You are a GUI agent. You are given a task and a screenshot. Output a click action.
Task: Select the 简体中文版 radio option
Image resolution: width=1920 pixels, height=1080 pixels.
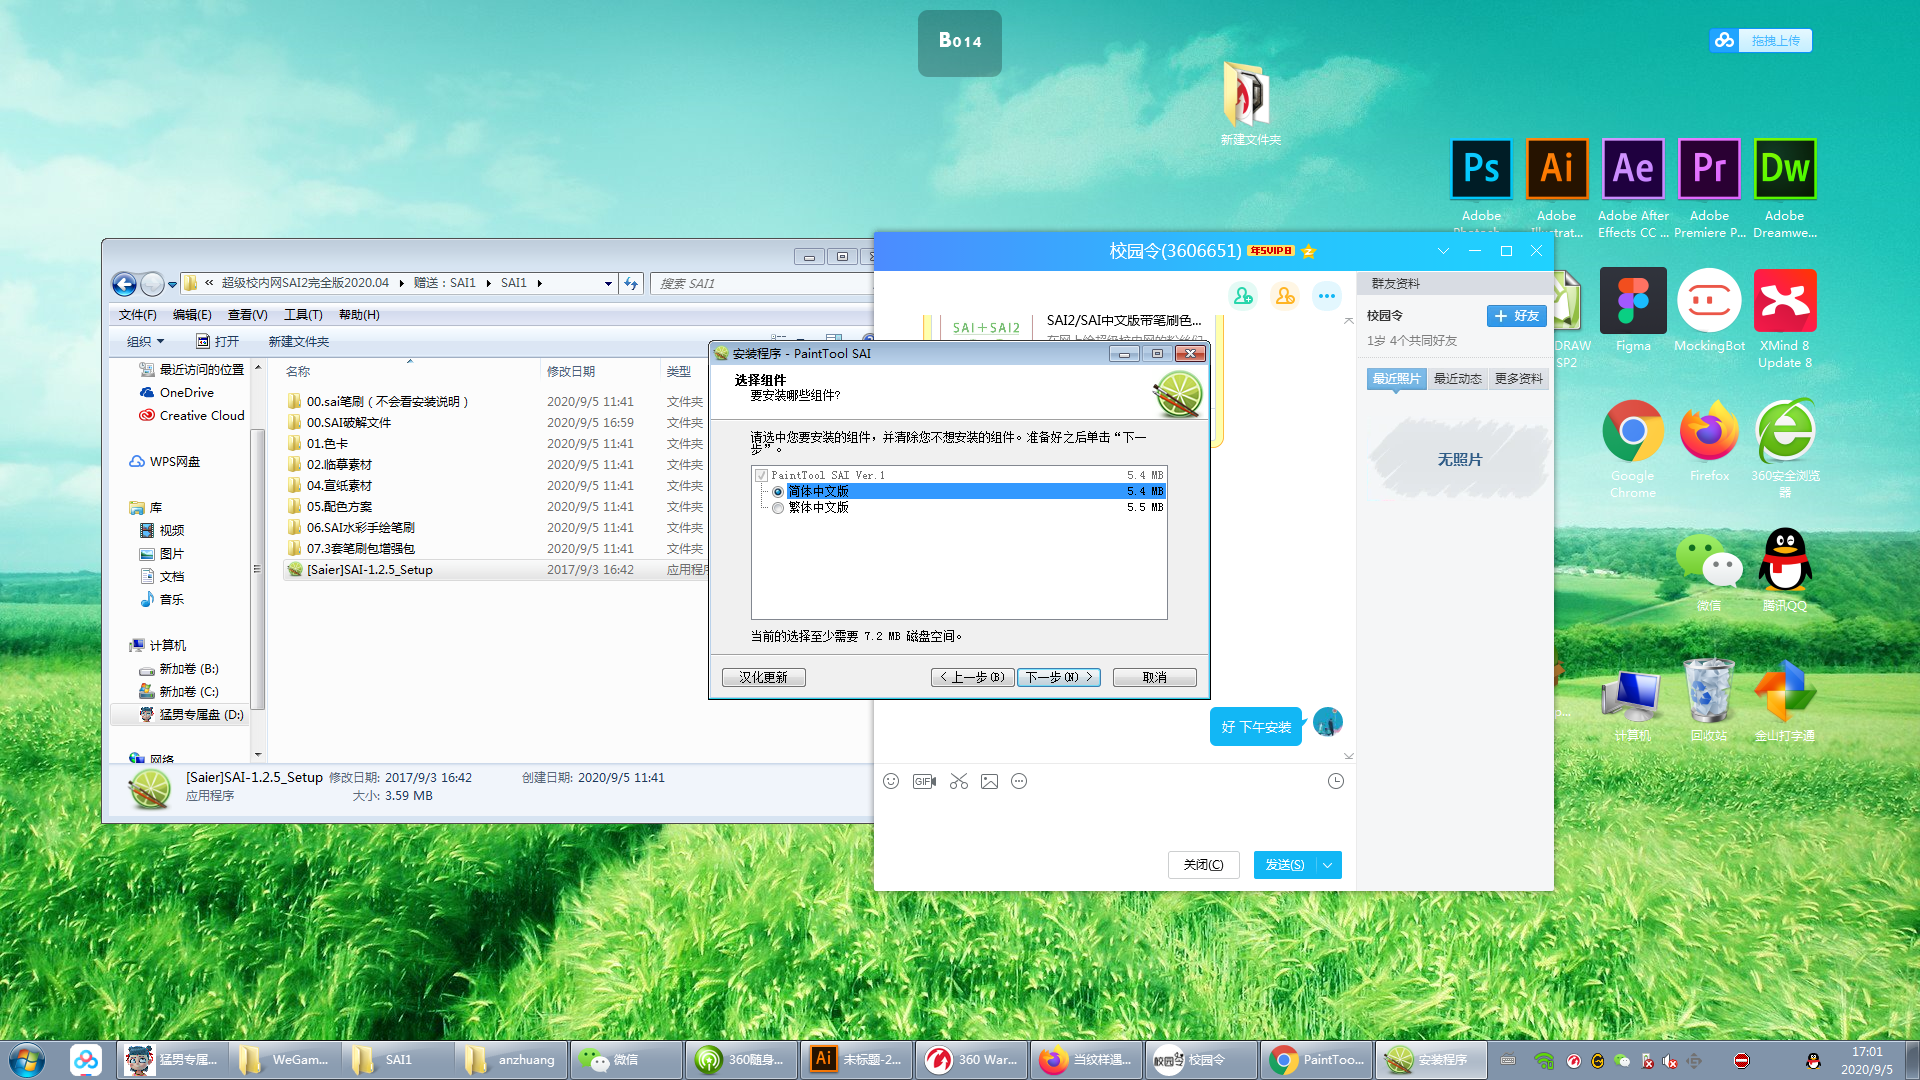click(778, 492)
